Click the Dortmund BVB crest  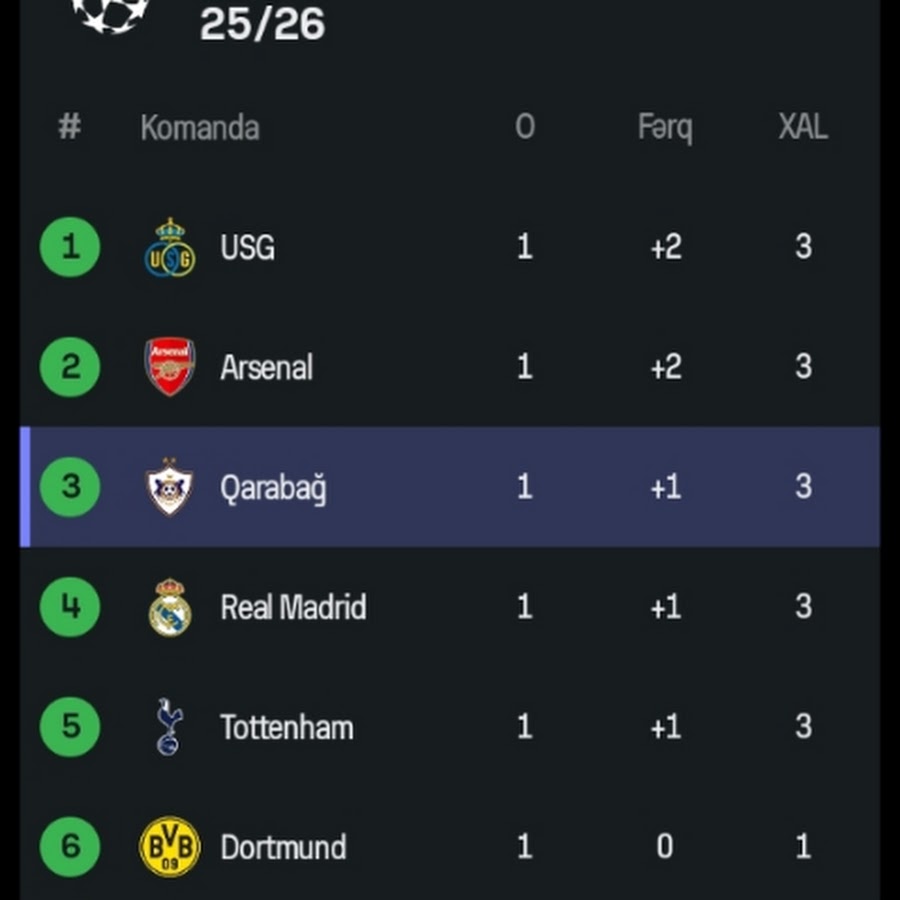[170, 847]
